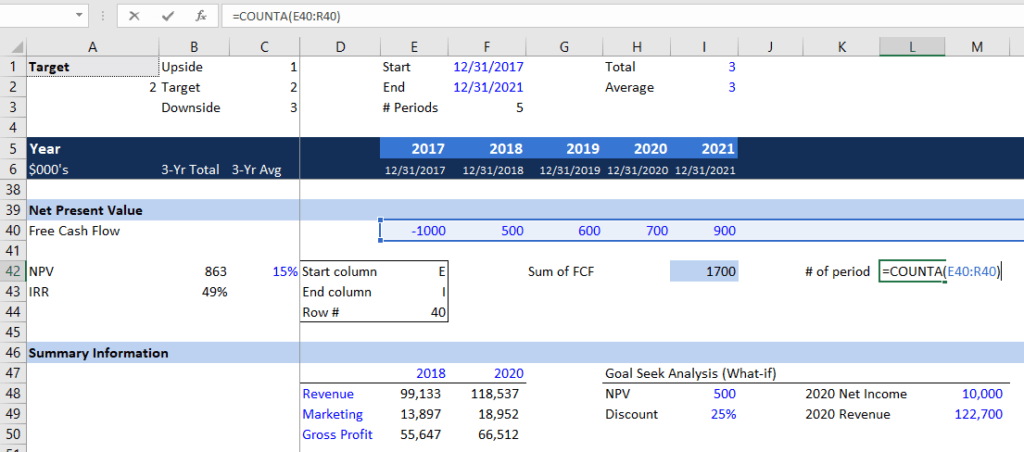Click the Start date 12/31/2017 cell
Viewport: 1024px width, 452px height.
[487, 67]
